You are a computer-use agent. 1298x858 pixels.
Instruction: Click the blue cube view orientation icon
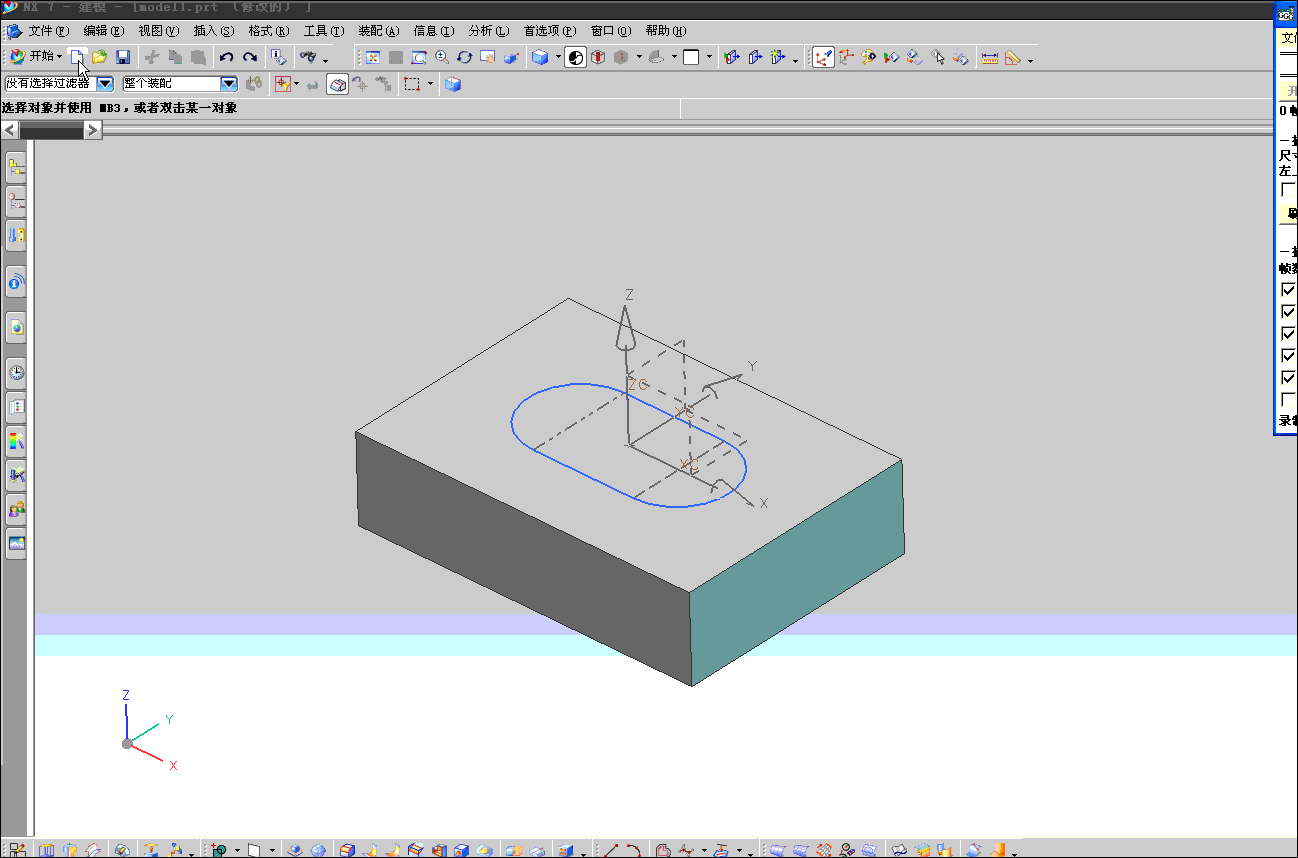[540, 57]
